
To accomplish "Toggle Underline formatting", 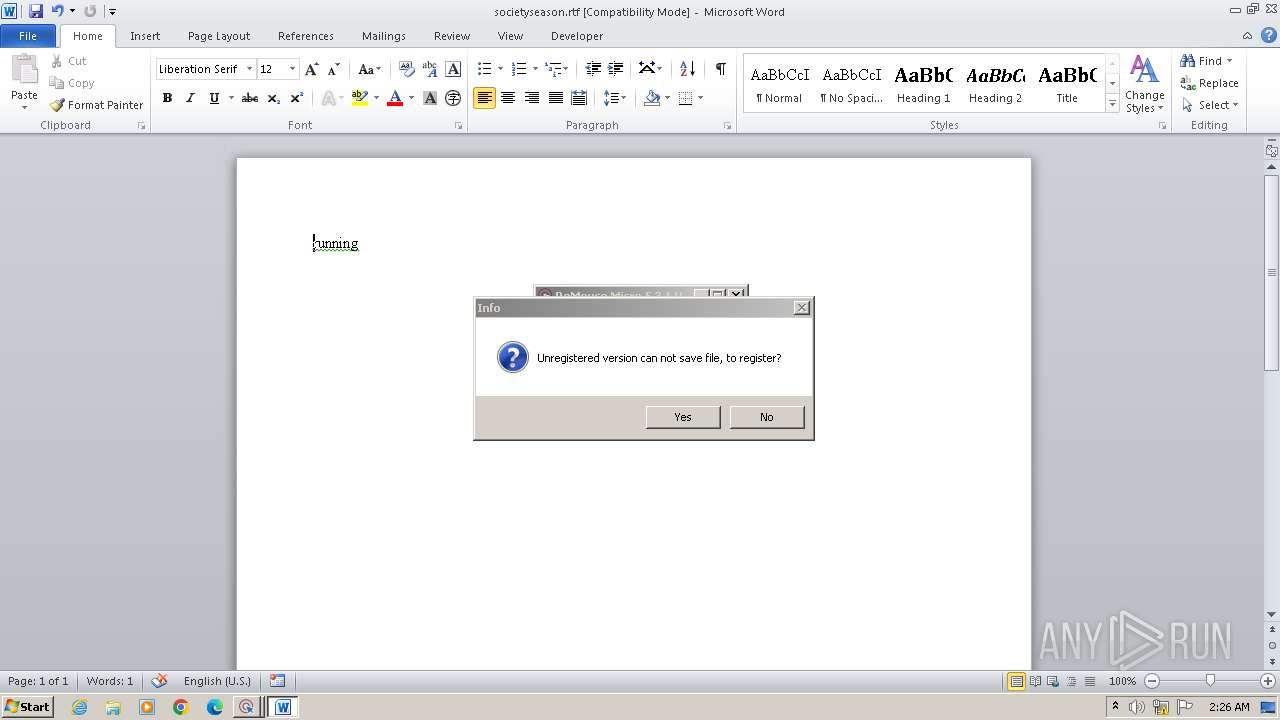I will pos(214,98).
